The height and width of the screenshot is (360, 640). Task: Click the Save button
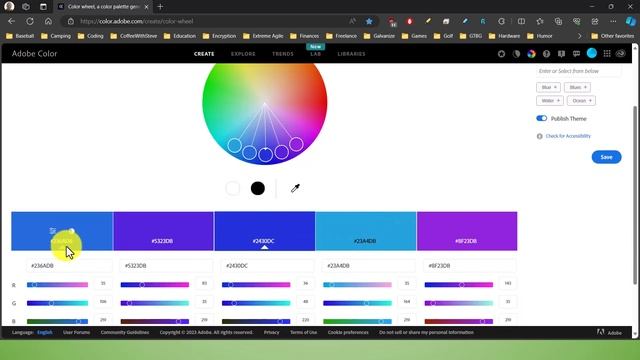coord(606,157)
